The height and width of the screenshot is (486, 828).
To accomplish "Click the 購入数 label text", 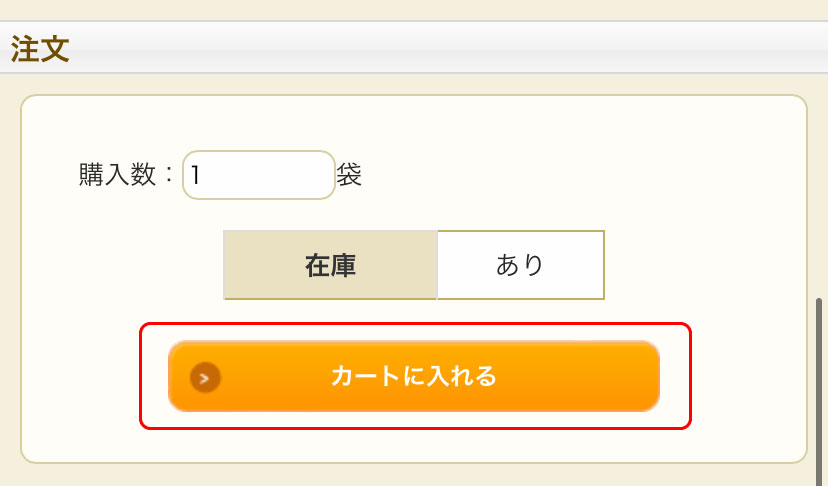I will [x=117, y=174].
